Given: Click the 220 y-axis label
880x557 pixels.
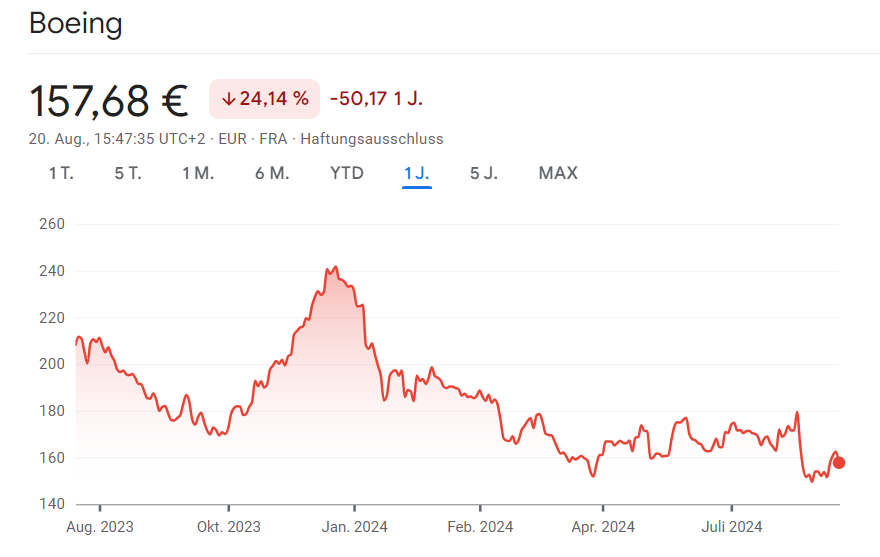Looking at the screenshot, I should point(52,318).
